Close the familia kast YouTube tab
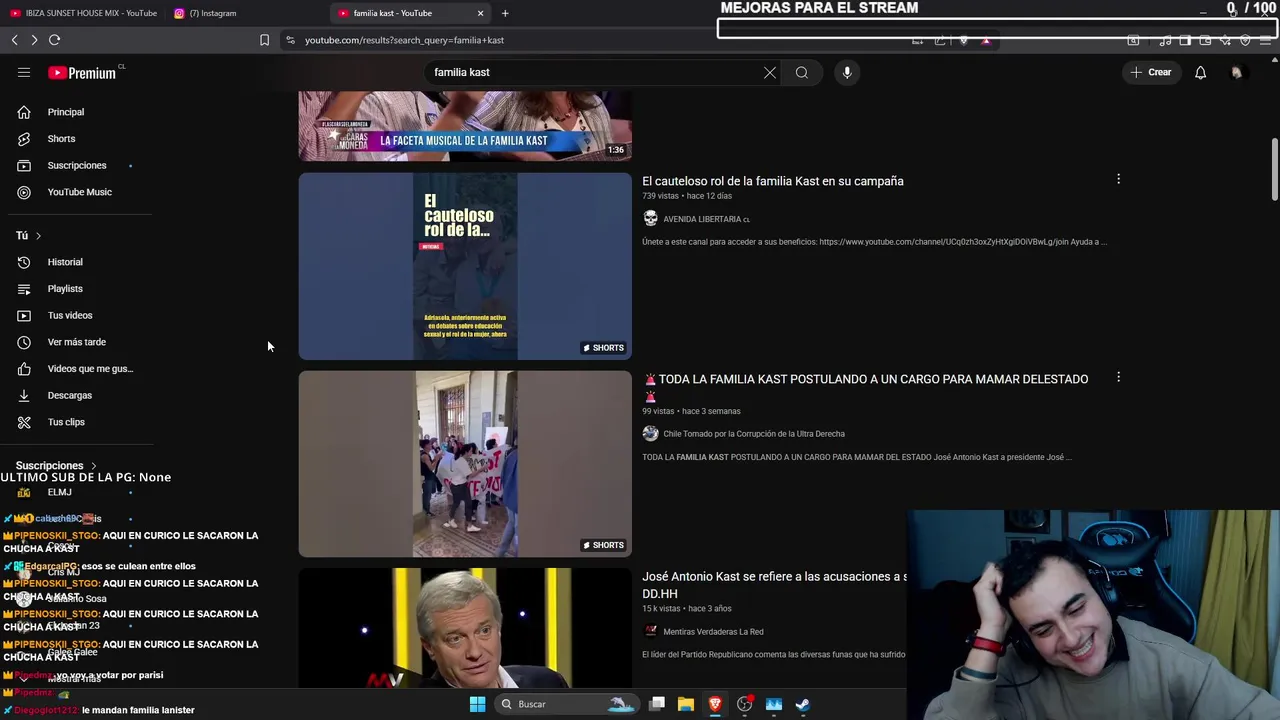The image size is (1280, 720). pyautogui.click(x=480, y=13)
